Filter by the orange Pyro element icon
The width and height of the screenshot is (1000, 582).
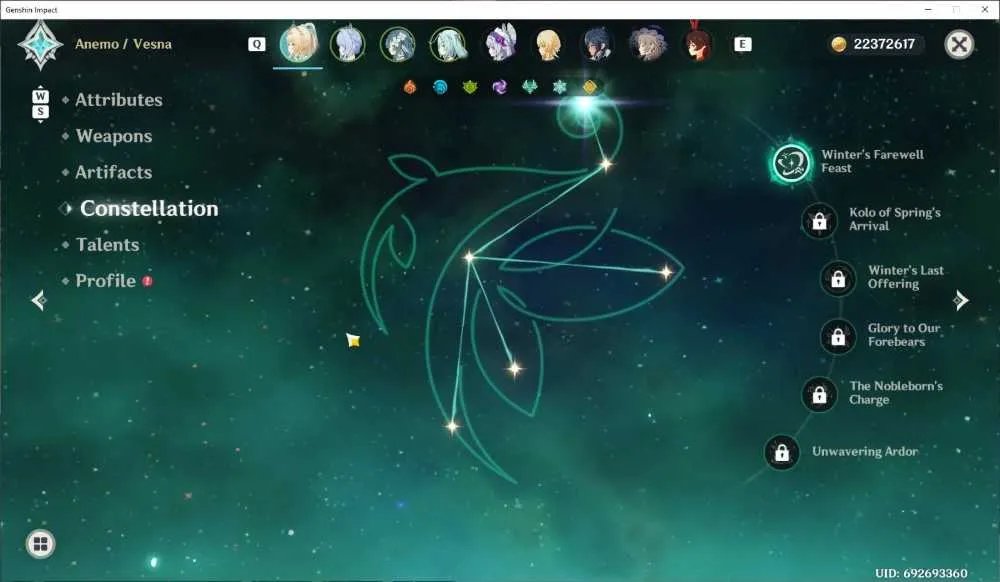click(x=410, y=87)
